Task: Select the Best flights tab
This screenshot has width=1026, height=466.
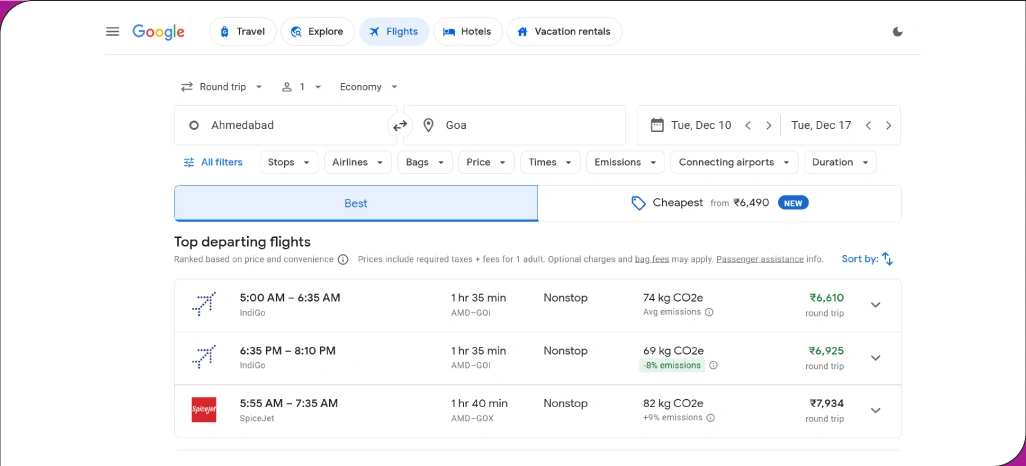Action: click(356, 204)
